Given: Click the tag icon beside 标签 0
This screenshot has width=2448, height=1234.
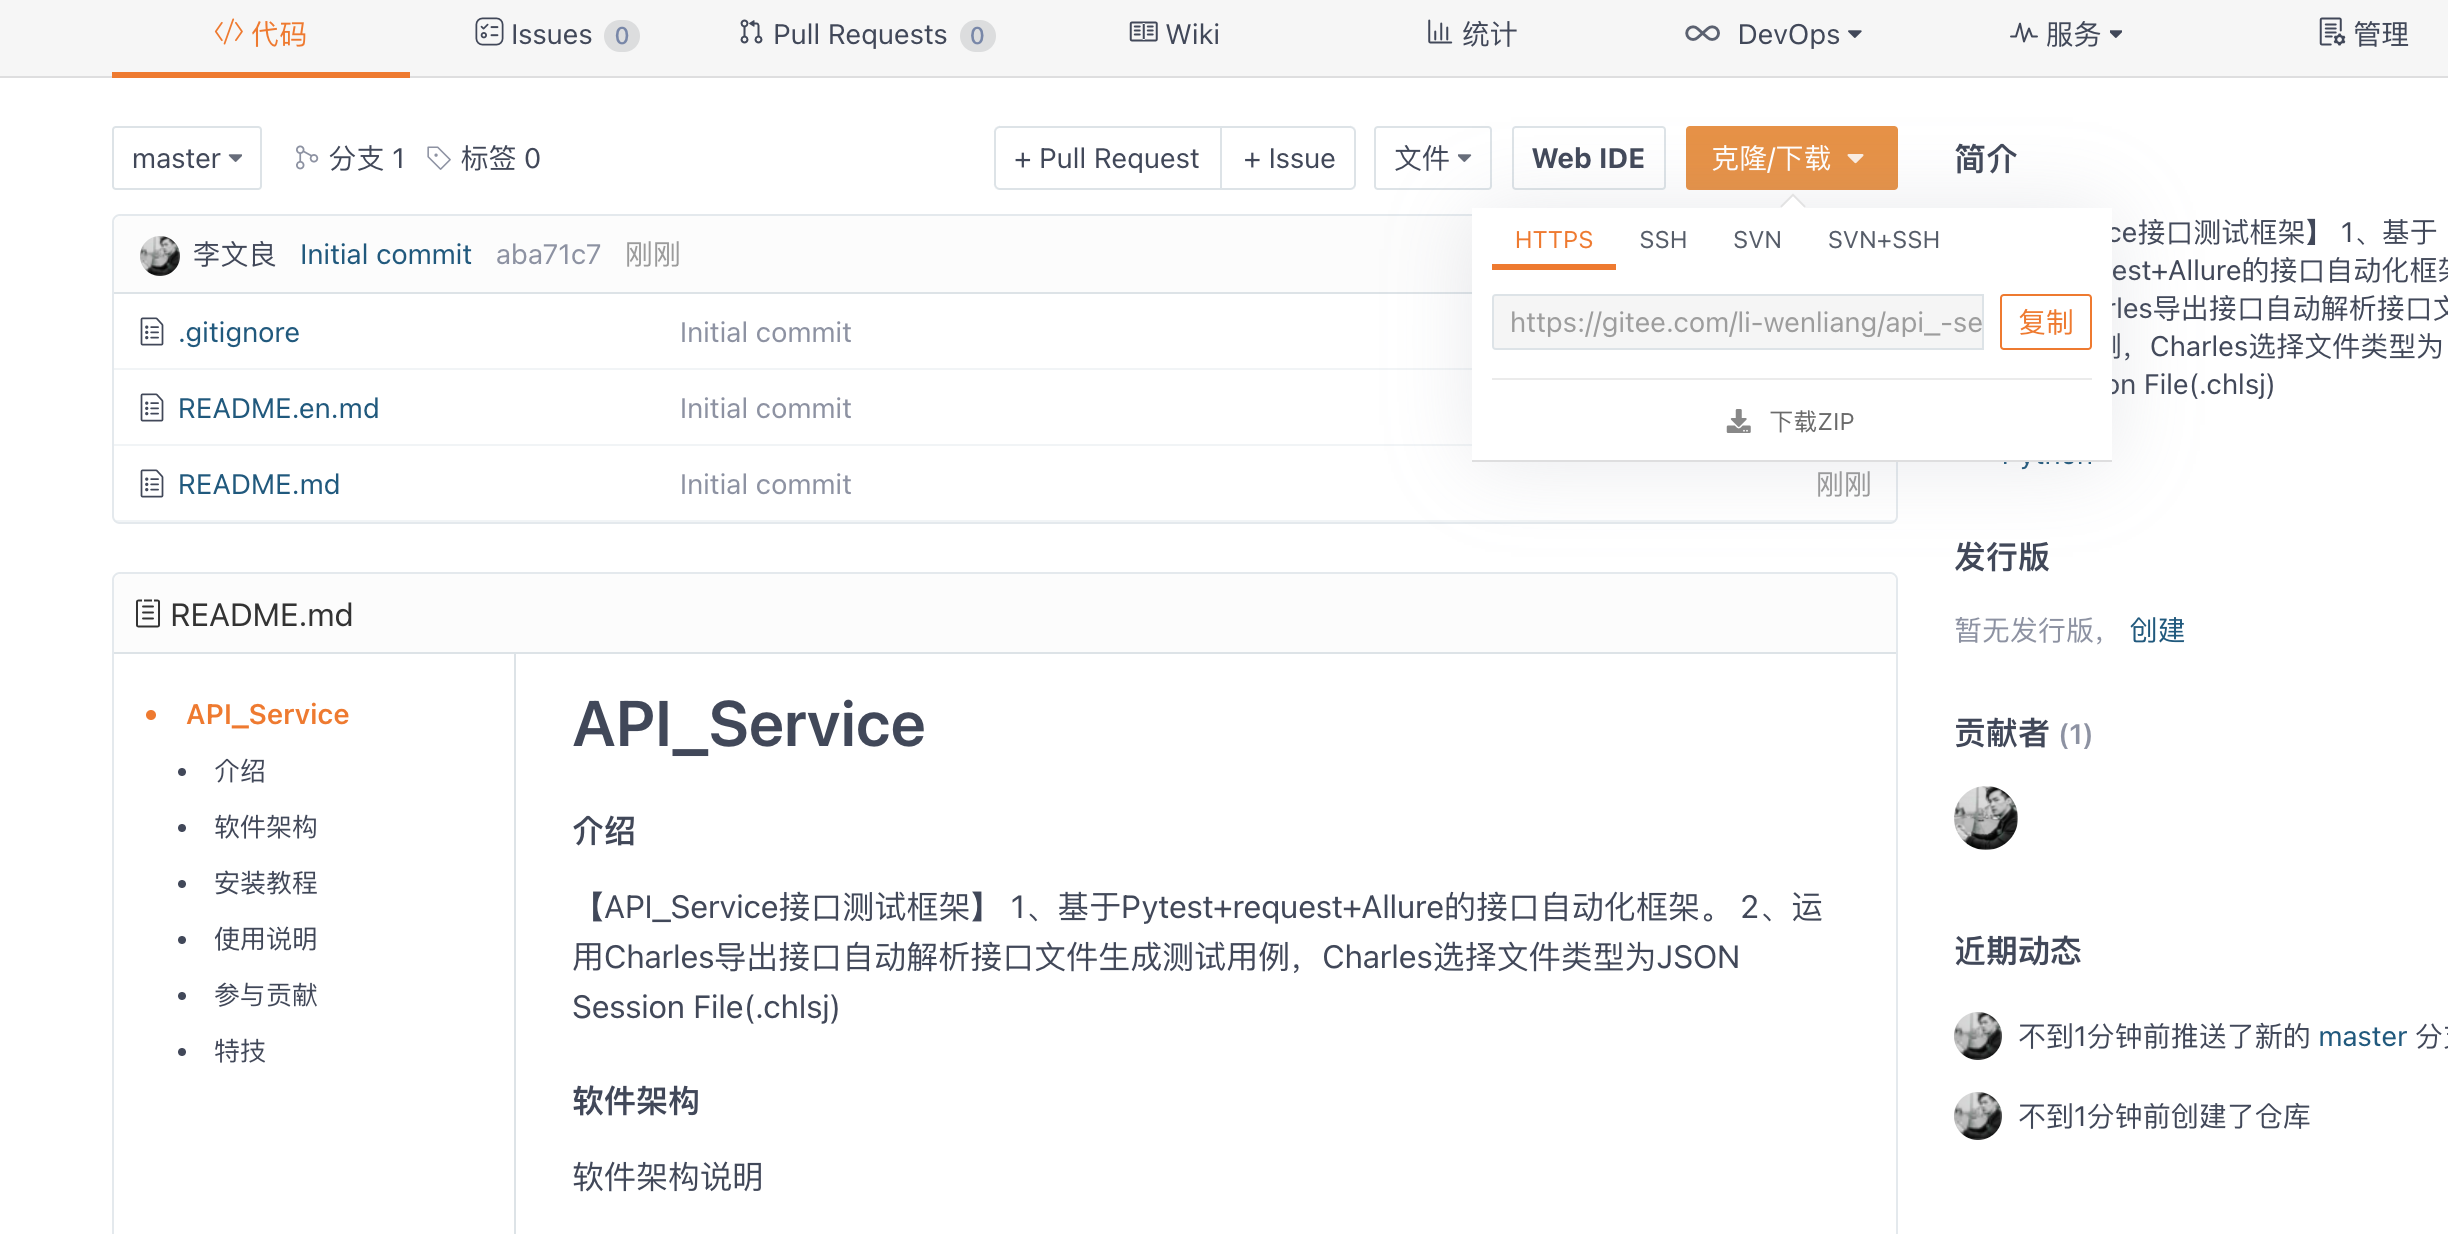Looking at the screenshot, I should (x=438, y=158).
